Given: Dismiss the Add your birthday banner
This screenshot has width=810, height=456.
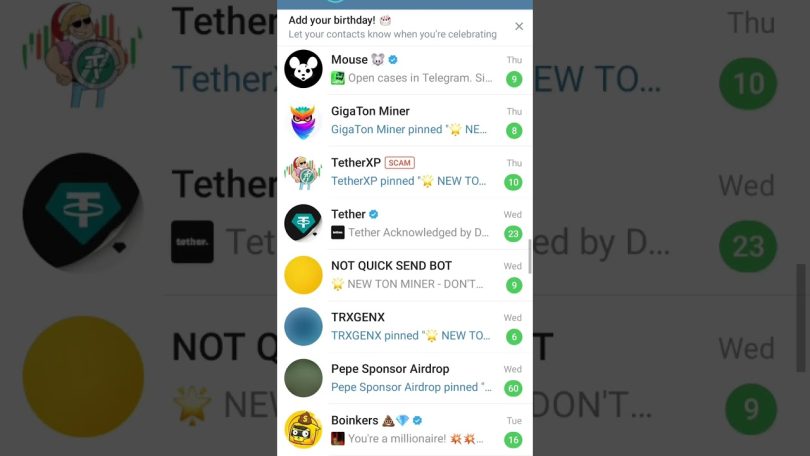Looking at the screenshot, I should coord(519,26).
